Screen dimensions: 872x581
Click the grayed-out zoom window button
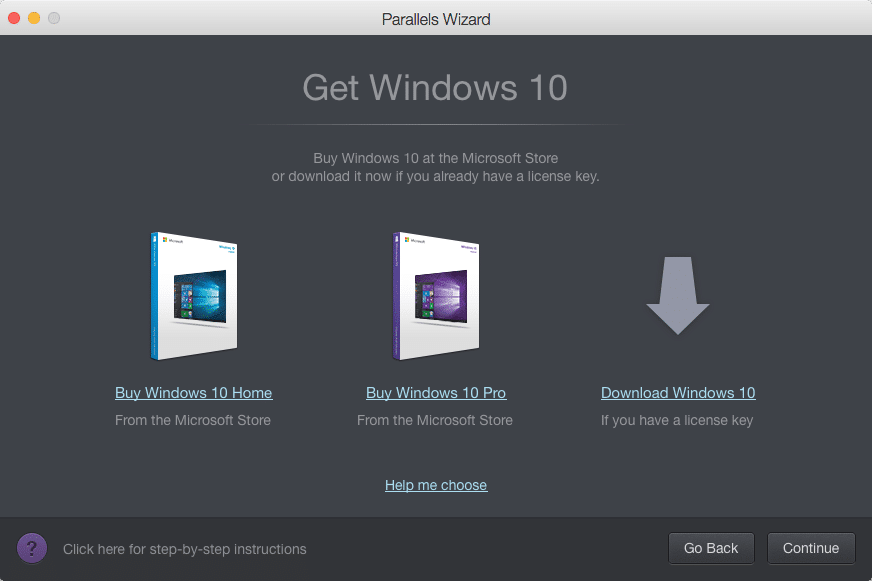coord(54,18)
